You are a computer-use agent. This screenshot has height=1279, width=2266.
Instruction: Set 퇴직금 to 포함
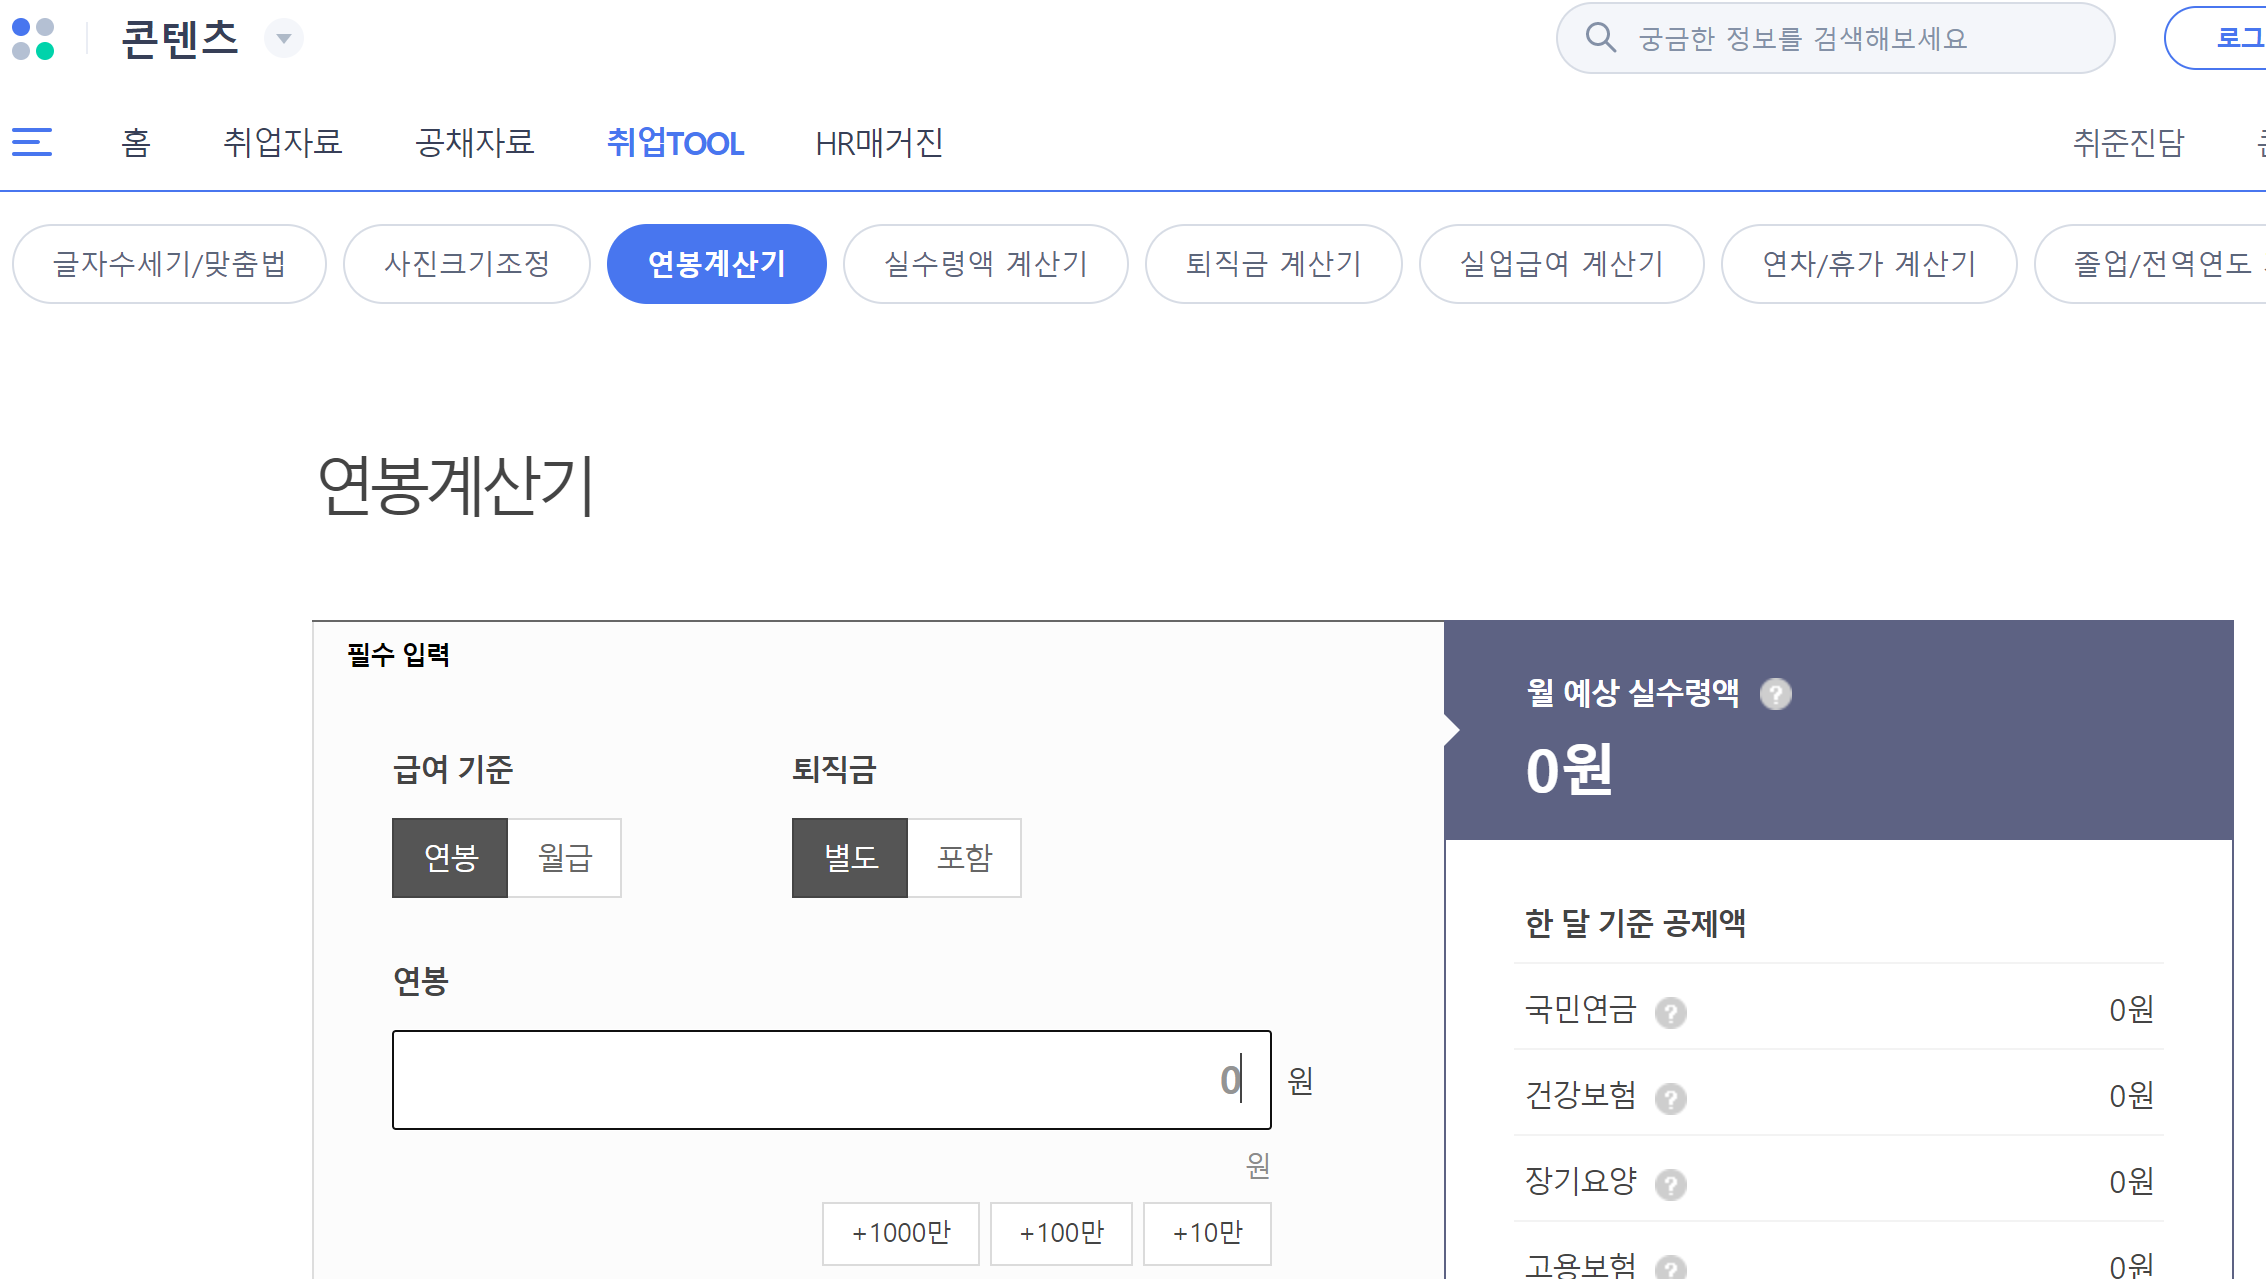coord(965,858)
